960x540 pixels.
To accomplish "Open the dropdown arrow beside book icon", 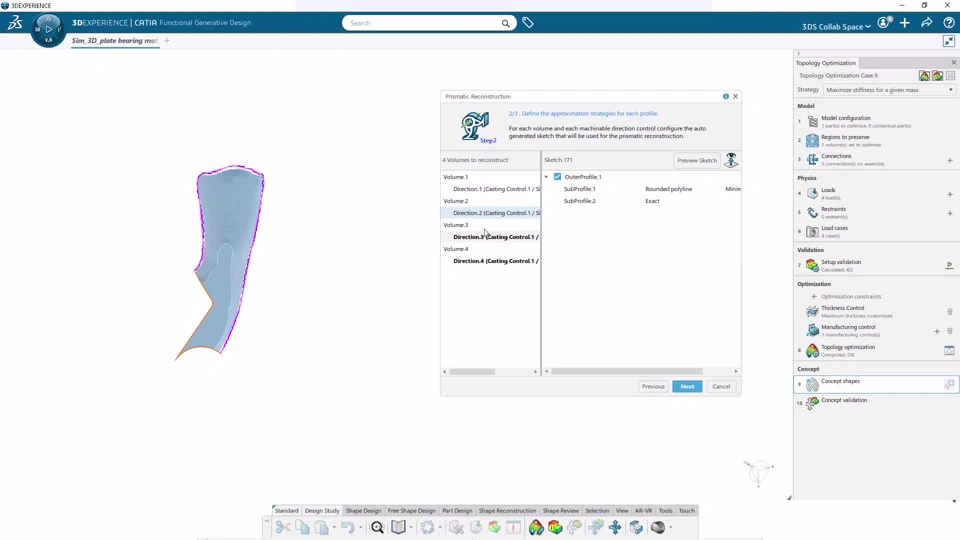I will point(410,527).
